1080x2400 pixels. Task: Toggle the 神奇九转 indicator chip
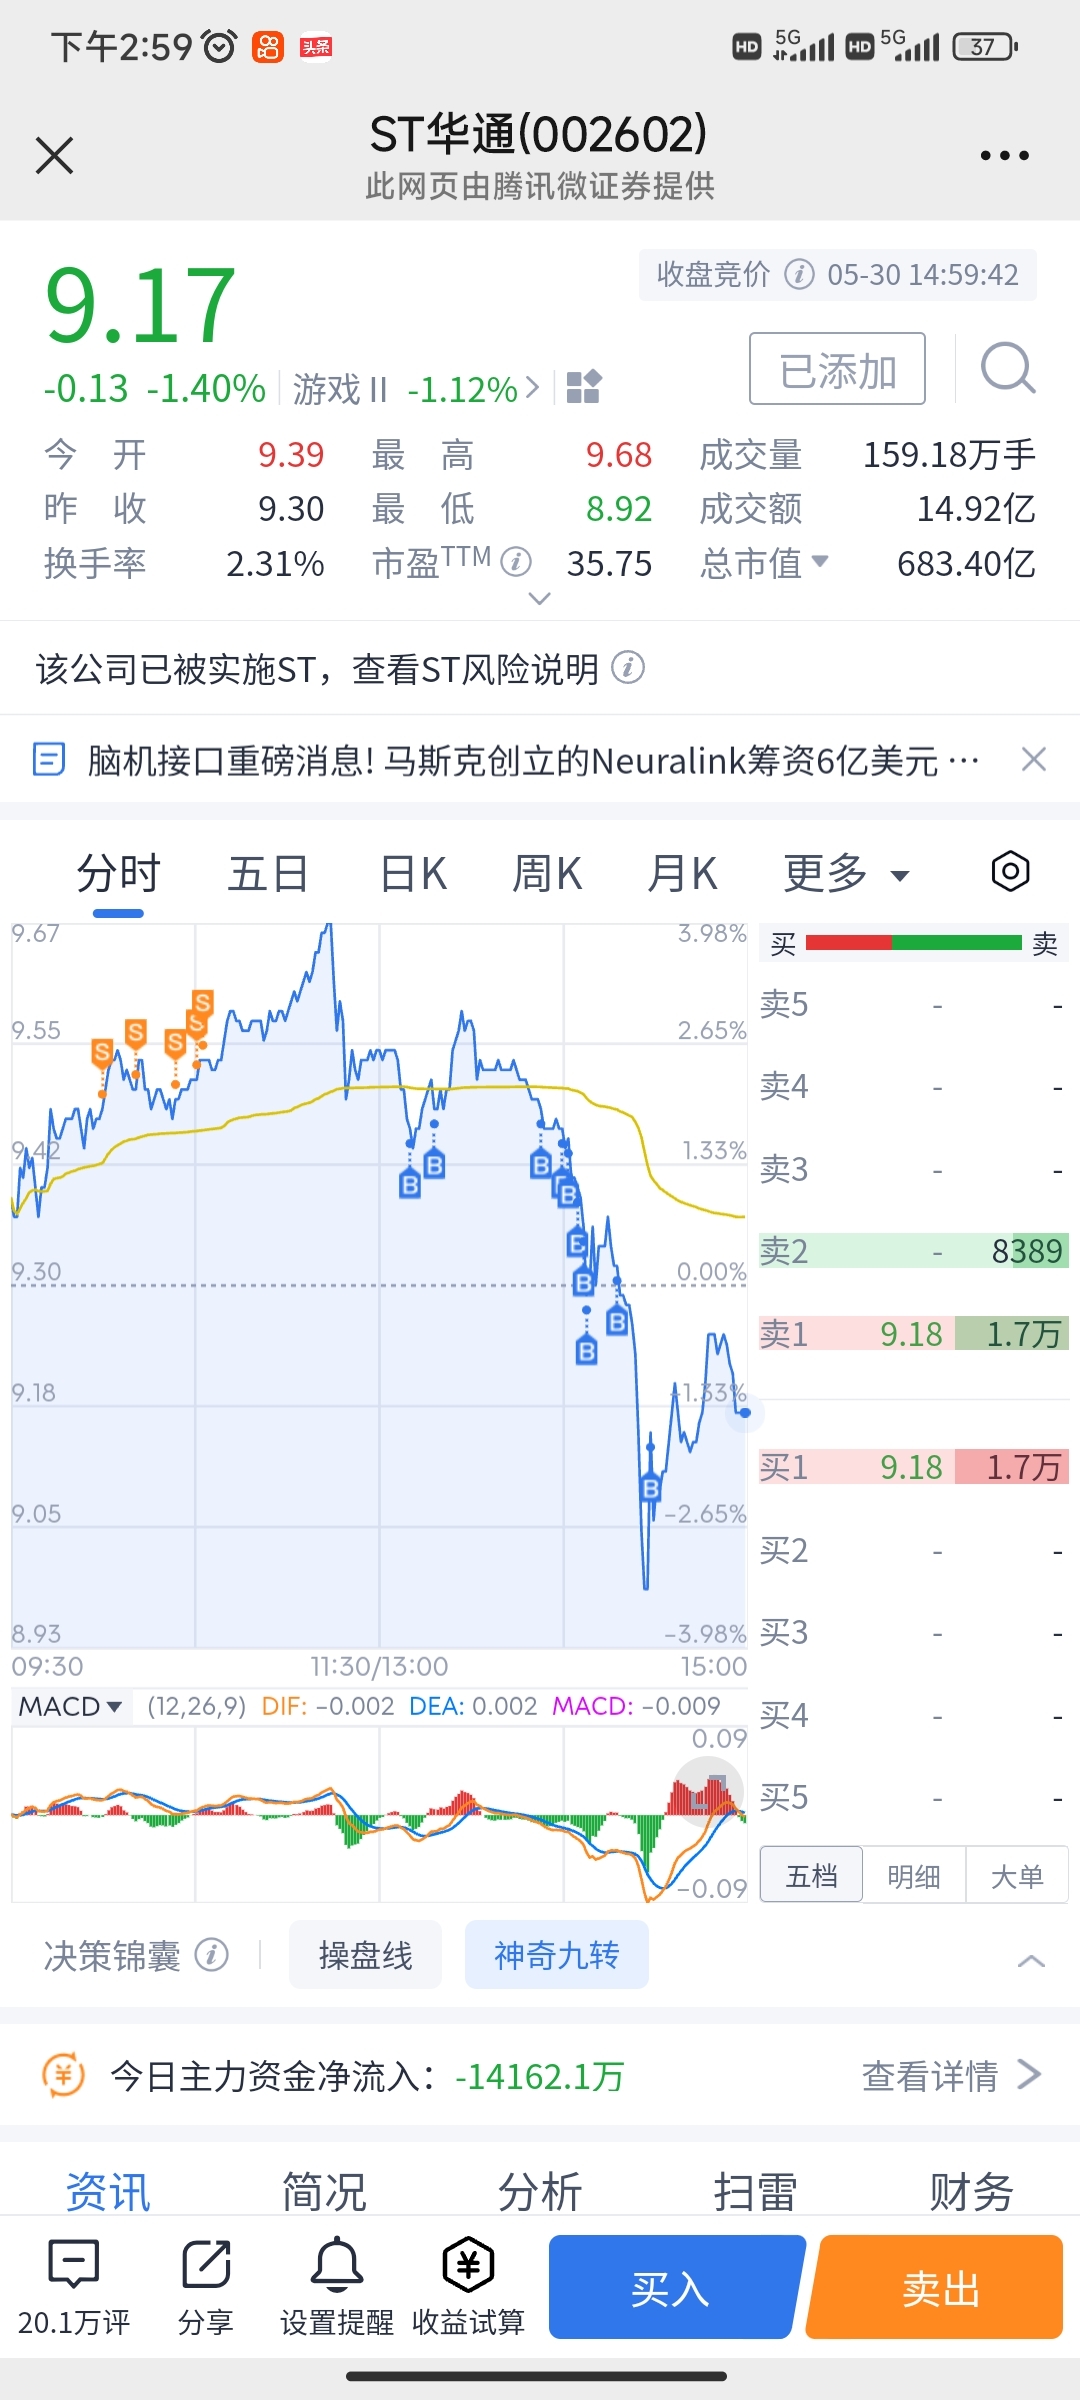[x=556, y=1955]
